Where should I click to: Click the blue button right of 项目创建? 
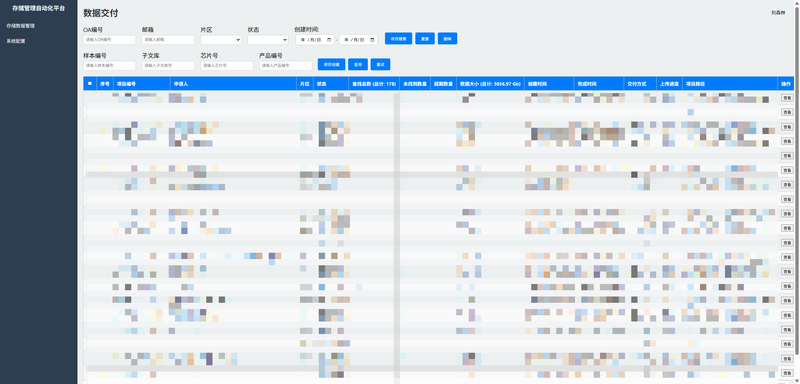click(x=358, y=64)
